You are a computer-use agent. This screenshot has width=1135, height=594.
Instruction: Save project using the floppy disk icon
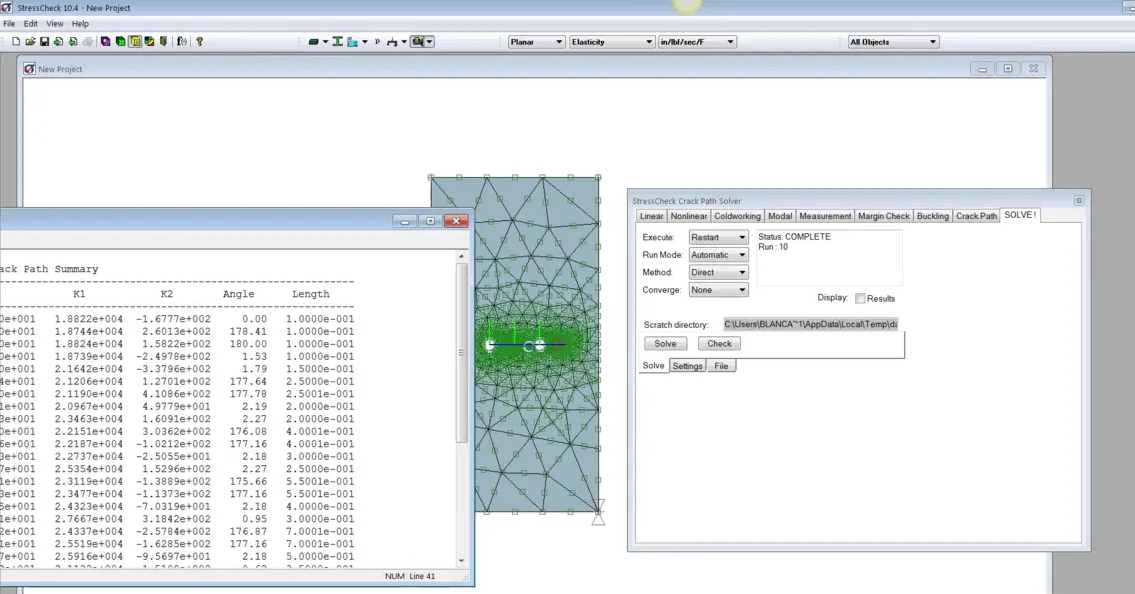(45, 42)
